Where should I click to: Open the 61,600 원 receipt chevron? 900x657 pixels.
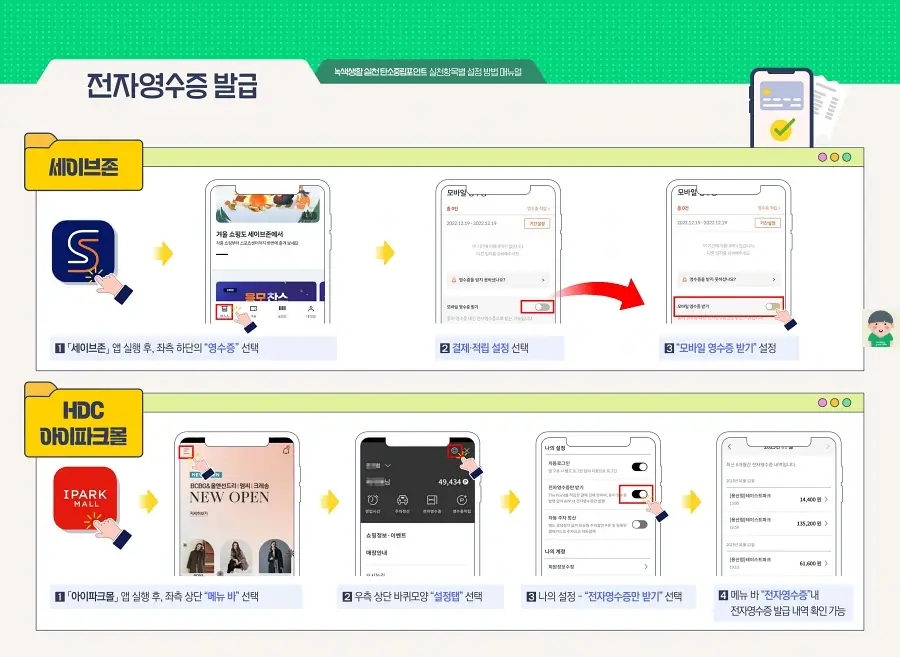click(826, 563)
